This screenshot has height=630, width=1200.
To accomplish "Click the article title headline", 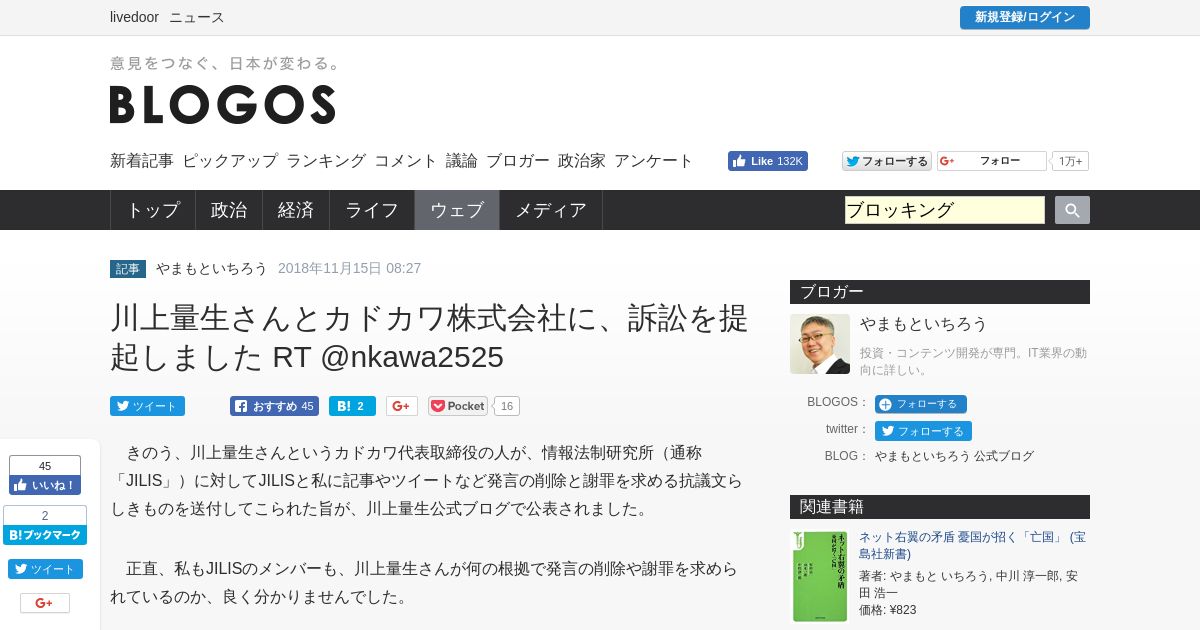I will pos(429,337).
